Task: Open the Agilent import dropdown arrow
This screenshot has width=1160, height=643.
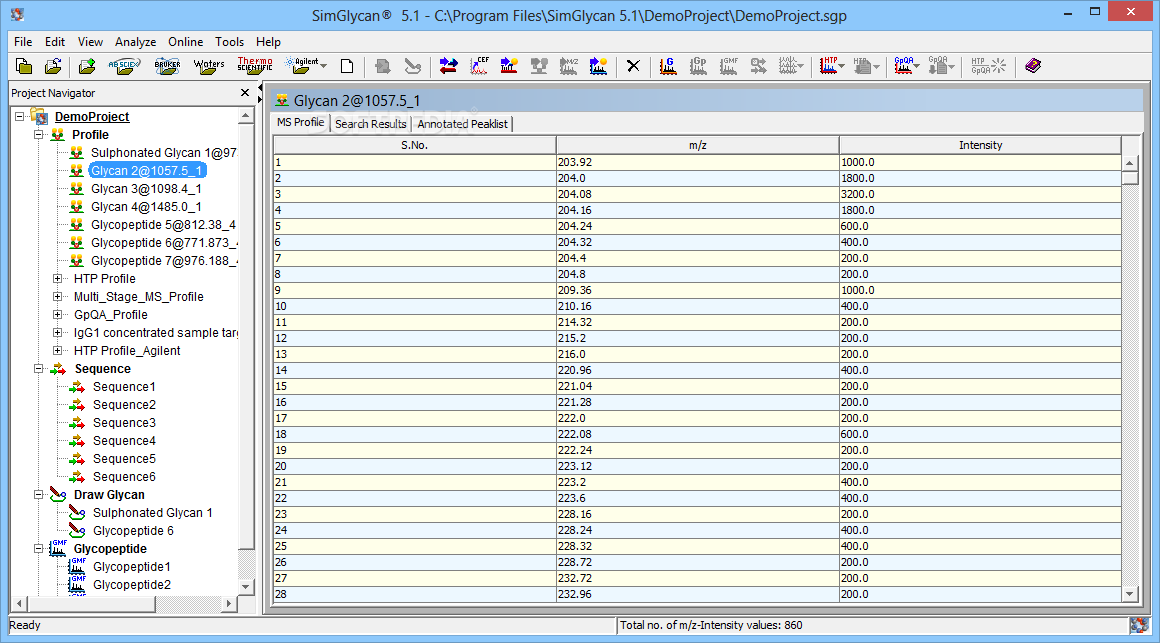Action: 324,67
